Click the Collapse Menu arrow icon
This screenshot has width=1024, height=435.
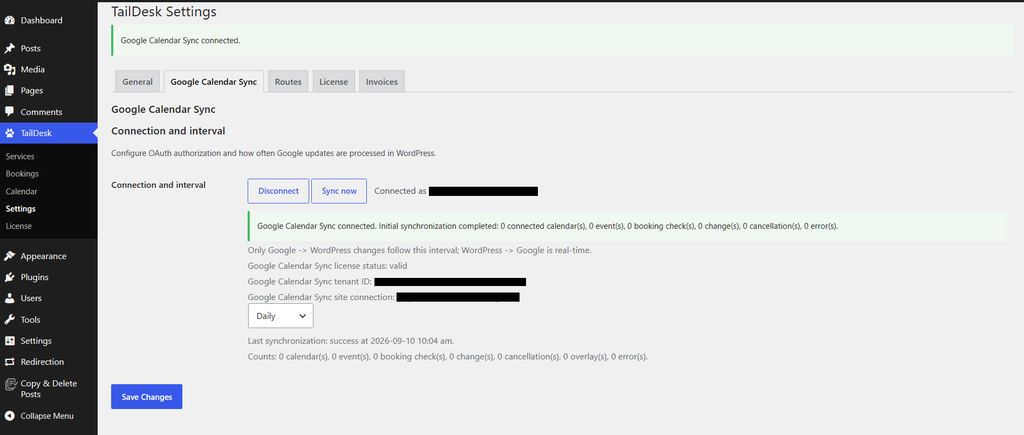[x=10, y=416]
